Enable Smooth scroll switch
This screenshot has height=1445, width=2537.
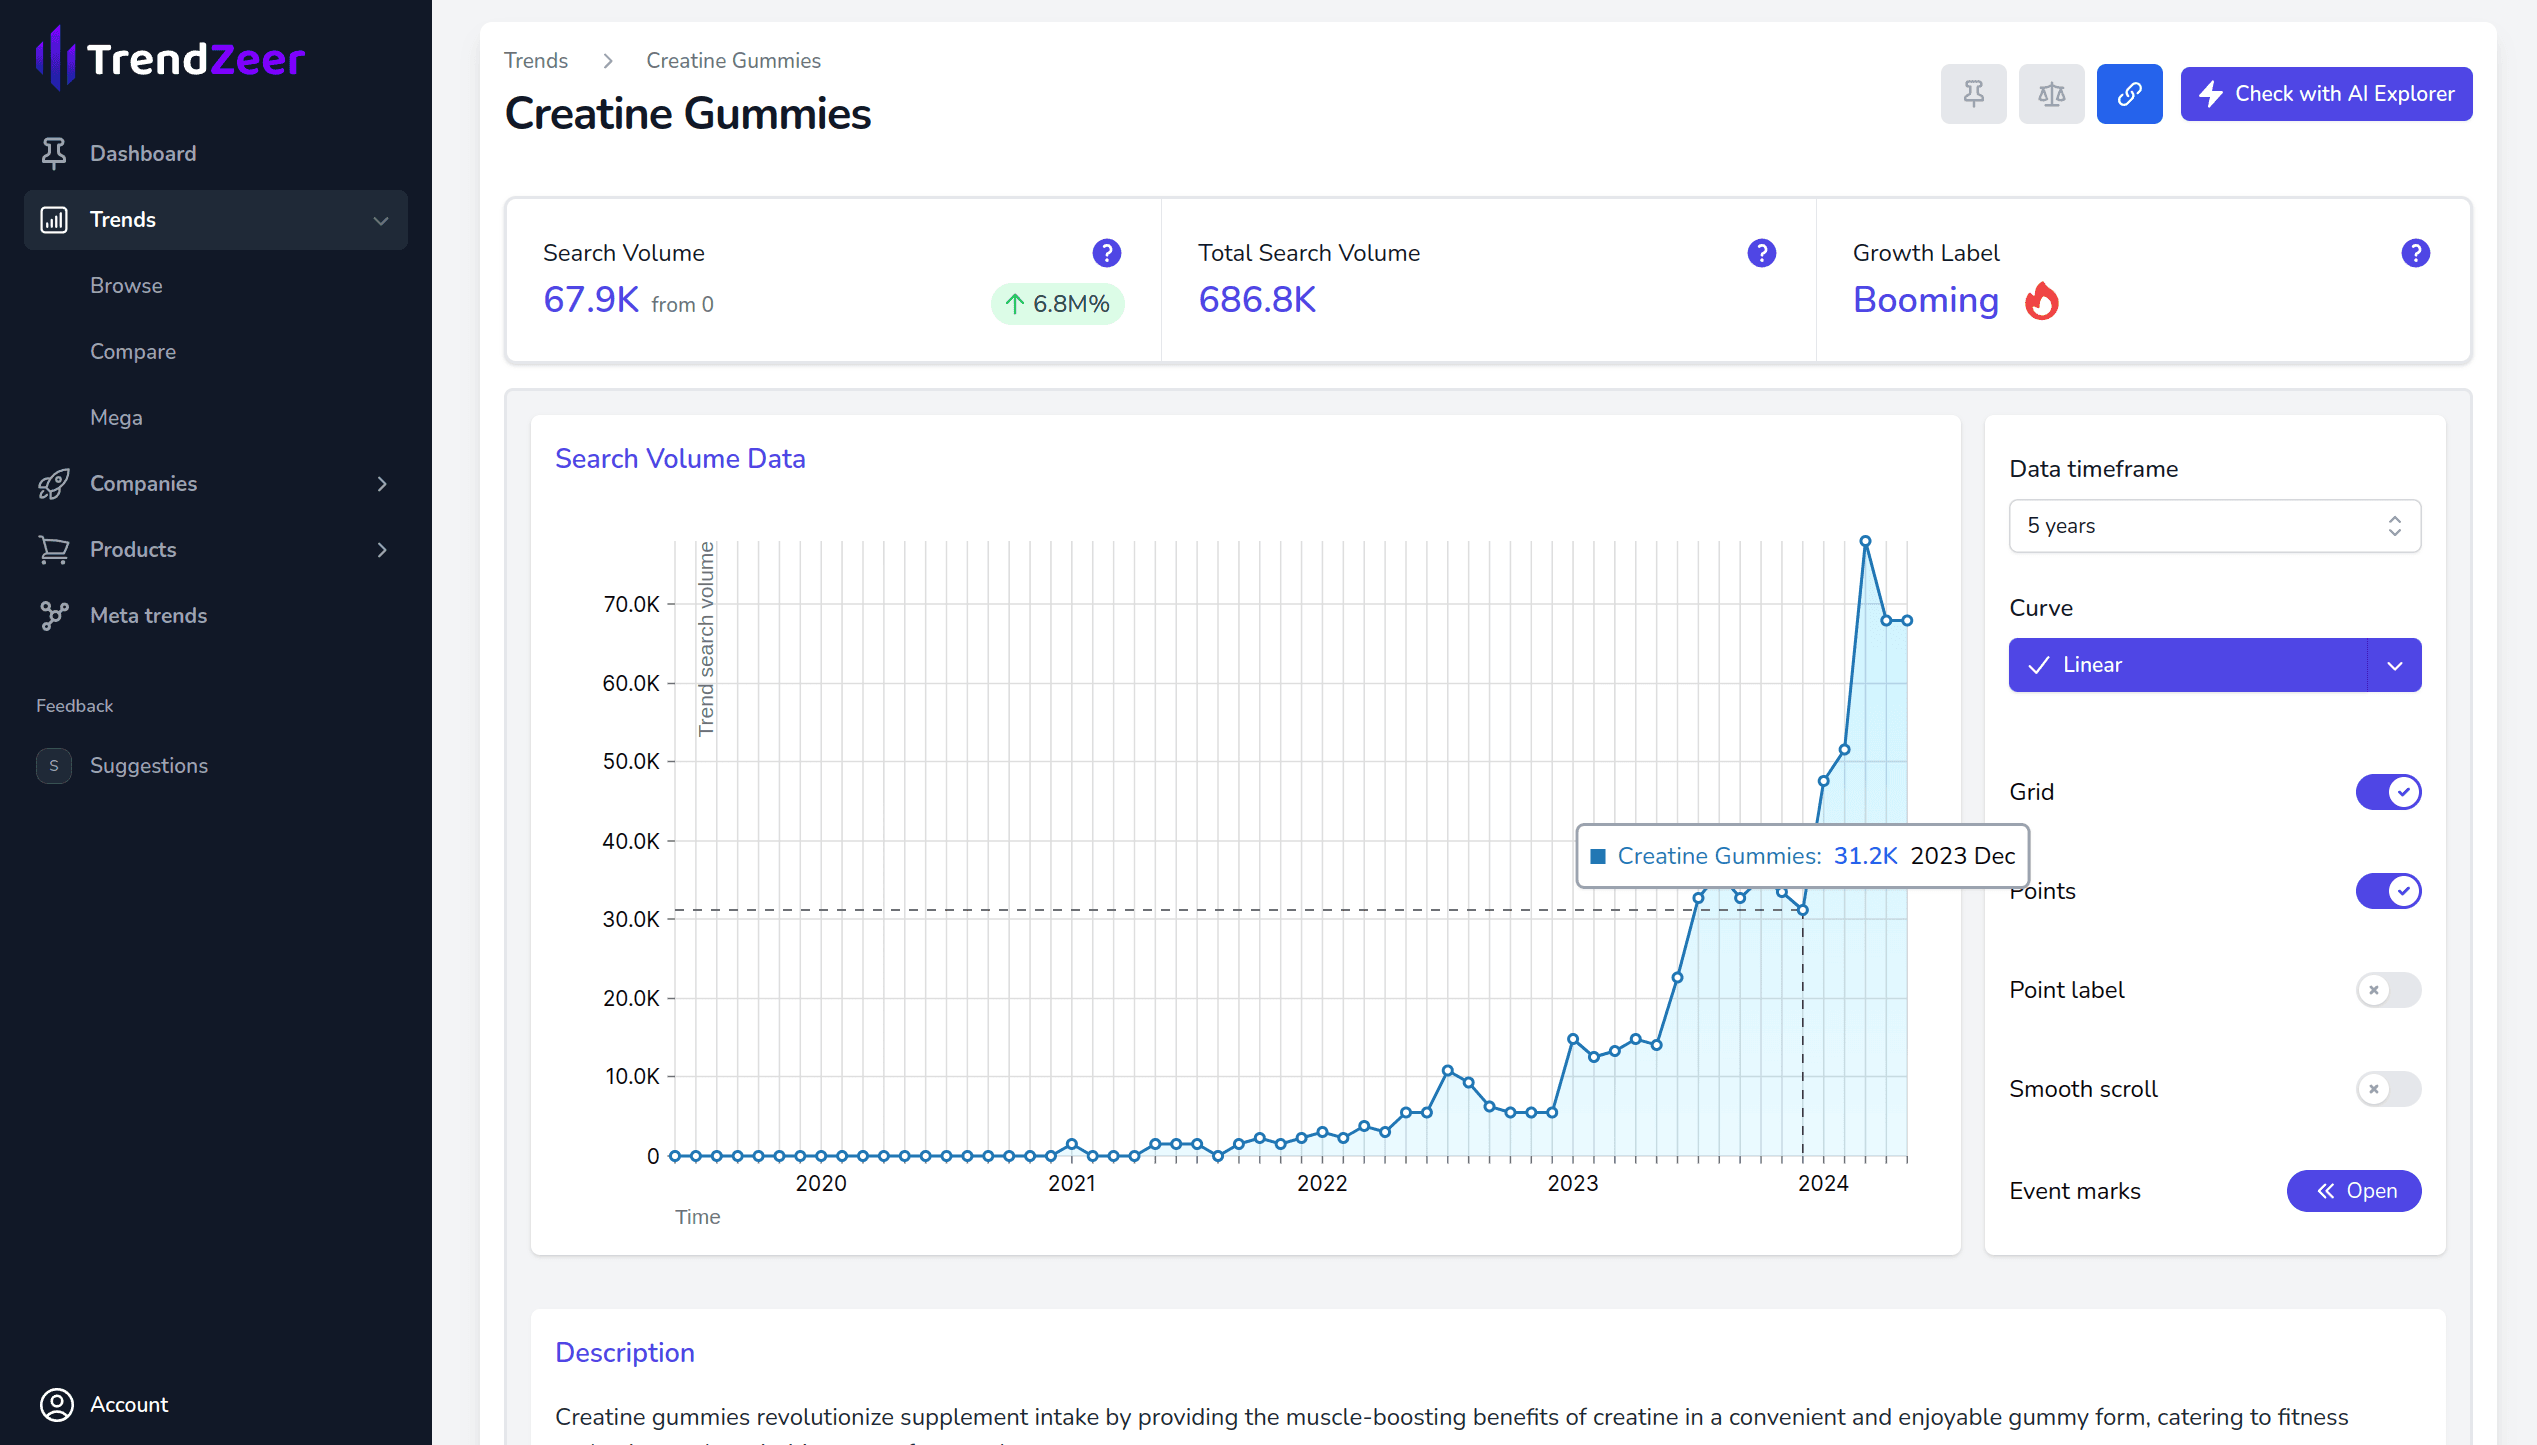2388,1089
